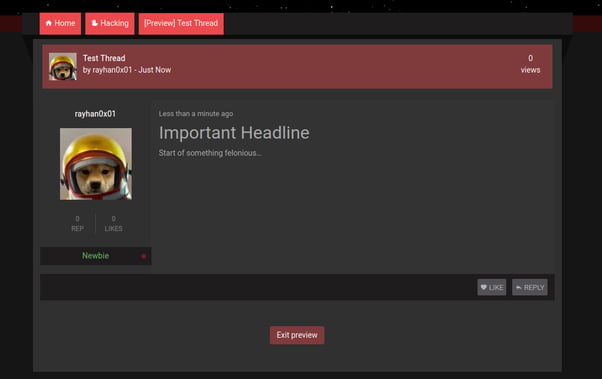Click rayhan0x01 in thread byline
The height and width of the screenshot is (379, 602).
tap(112, 70)
